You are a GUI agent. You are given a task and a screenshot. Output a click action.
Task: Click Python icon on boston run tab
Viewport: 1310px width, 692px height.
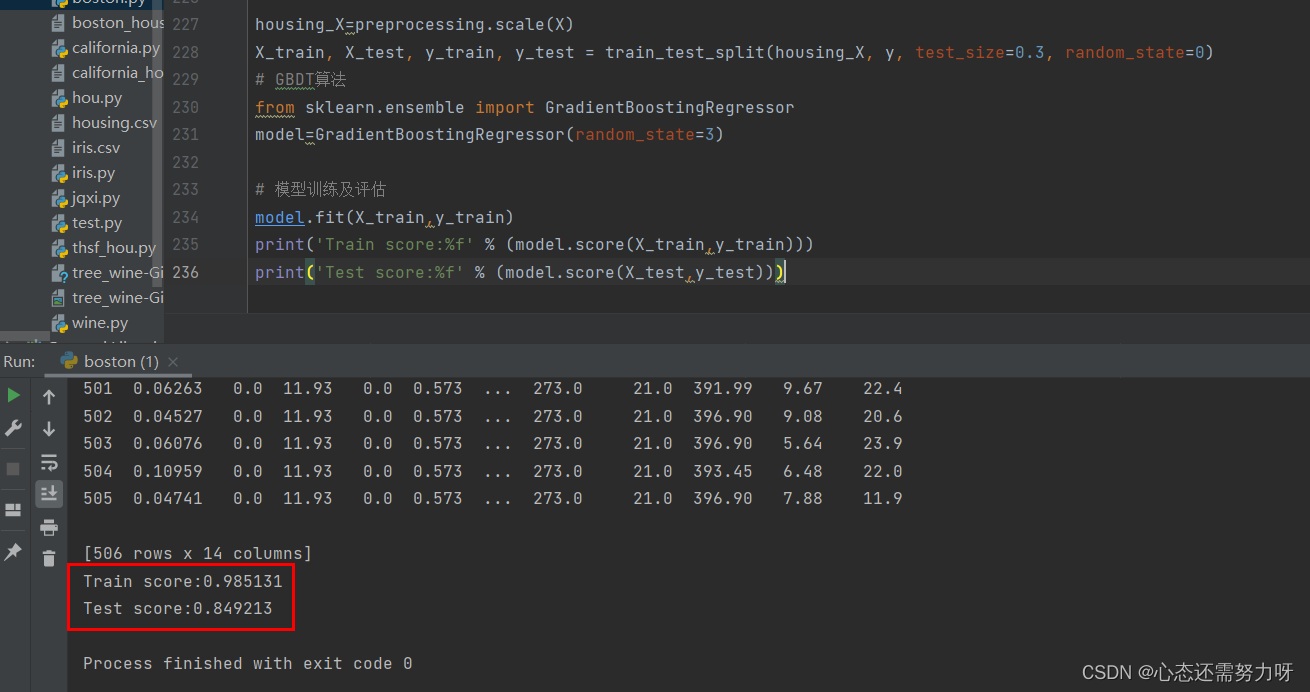point(69,361)
